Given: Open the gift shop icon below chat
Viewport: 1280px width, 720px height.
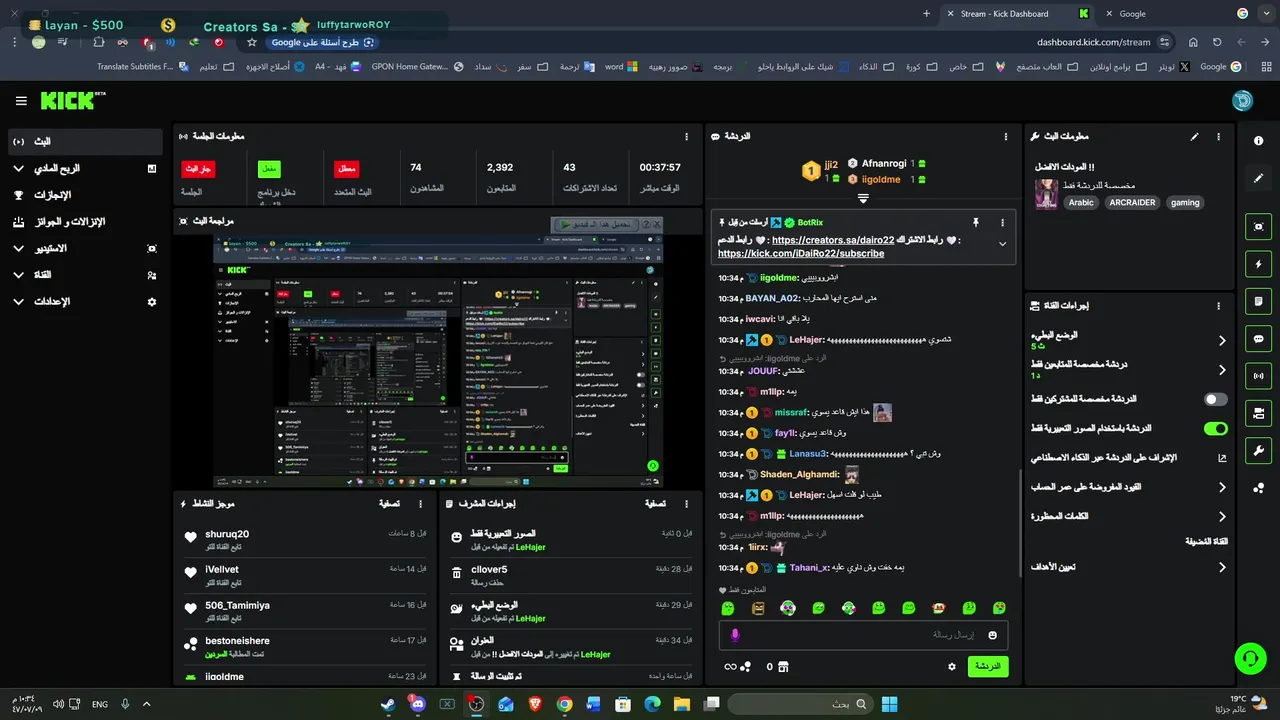Looking at the screenshot, I should point(784,666).
